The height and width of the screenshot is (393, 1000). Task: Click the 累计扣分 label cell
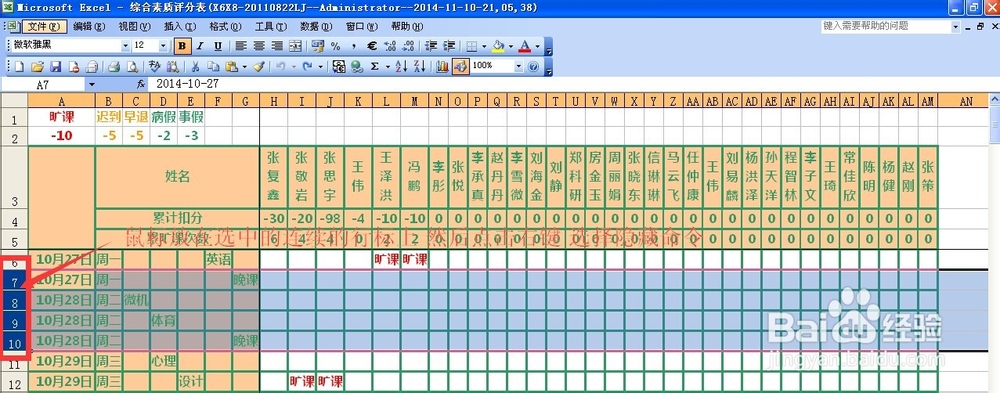point(177,218)
